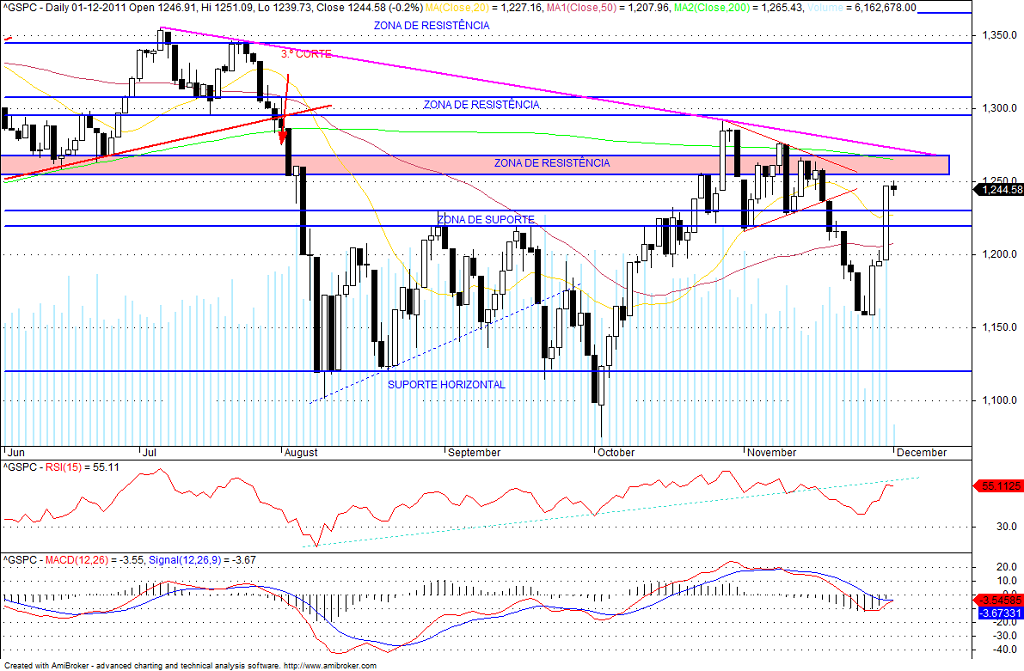Click the "ZONA DE RESISTÊNCIA" label above the 1,350 line
The image size is (1024, 671).
pyautogui.click(x=432, y=25)
